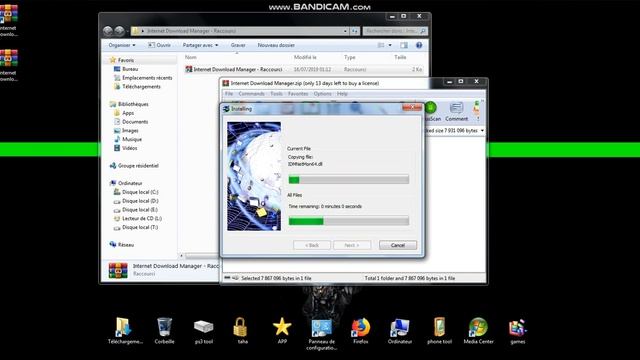Viewport: 640px width, 360px height.
Task: Select Disque local (C:) in navigation pane
Action: (140, 192)
